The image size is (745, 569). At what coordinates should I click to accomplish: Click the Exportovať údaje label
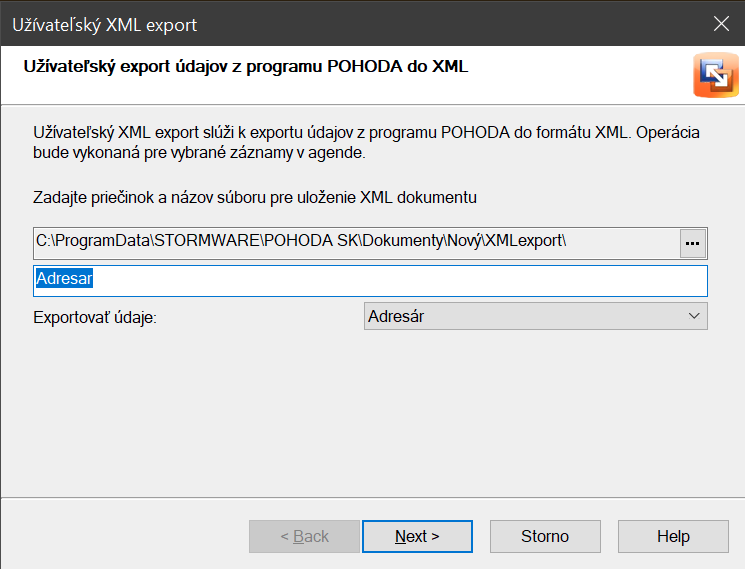(x=96, y=317)
